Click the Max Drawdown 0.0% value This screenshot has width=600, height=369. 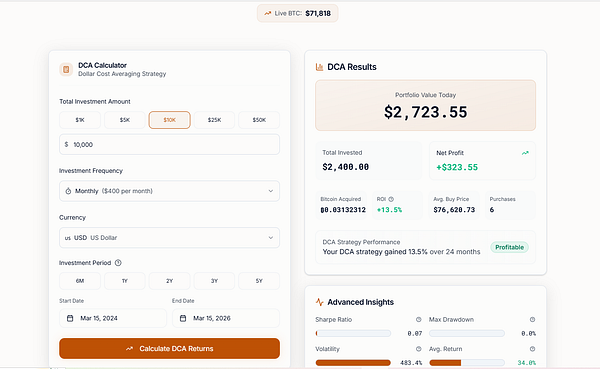[528, 333]
